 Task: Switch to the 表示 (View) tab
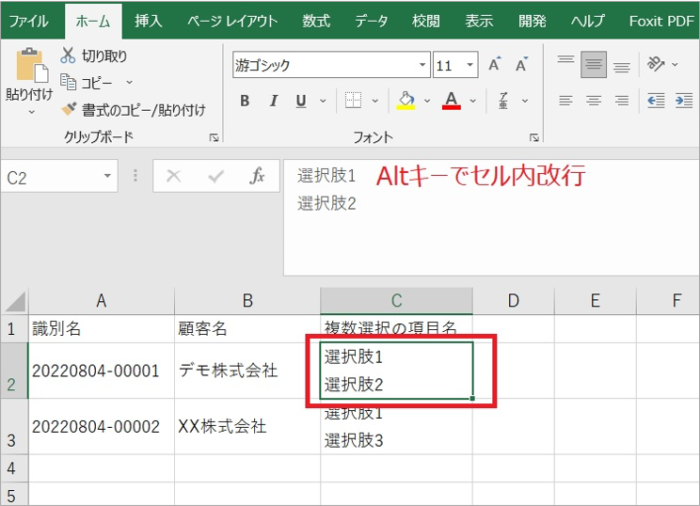click(479, 21)
